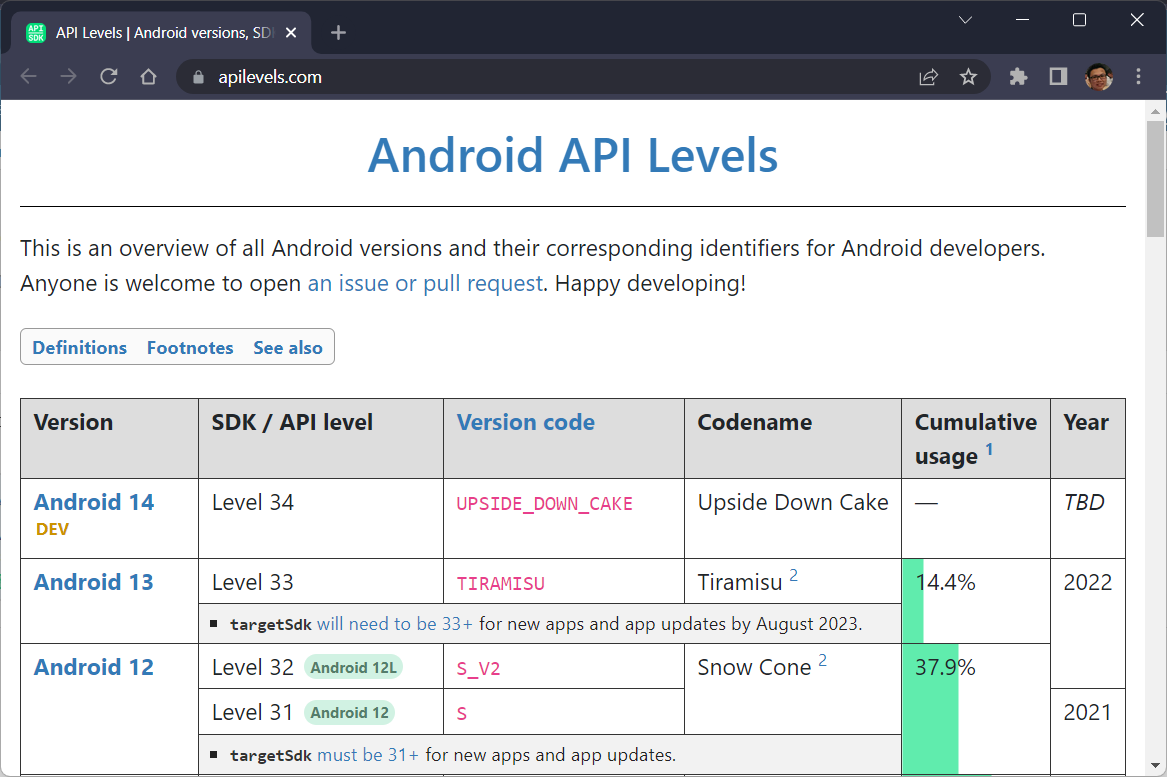The image size is (1167, 777).
Task: Click footnote 2 beside Snow Cone
Action: click(822, 660)
